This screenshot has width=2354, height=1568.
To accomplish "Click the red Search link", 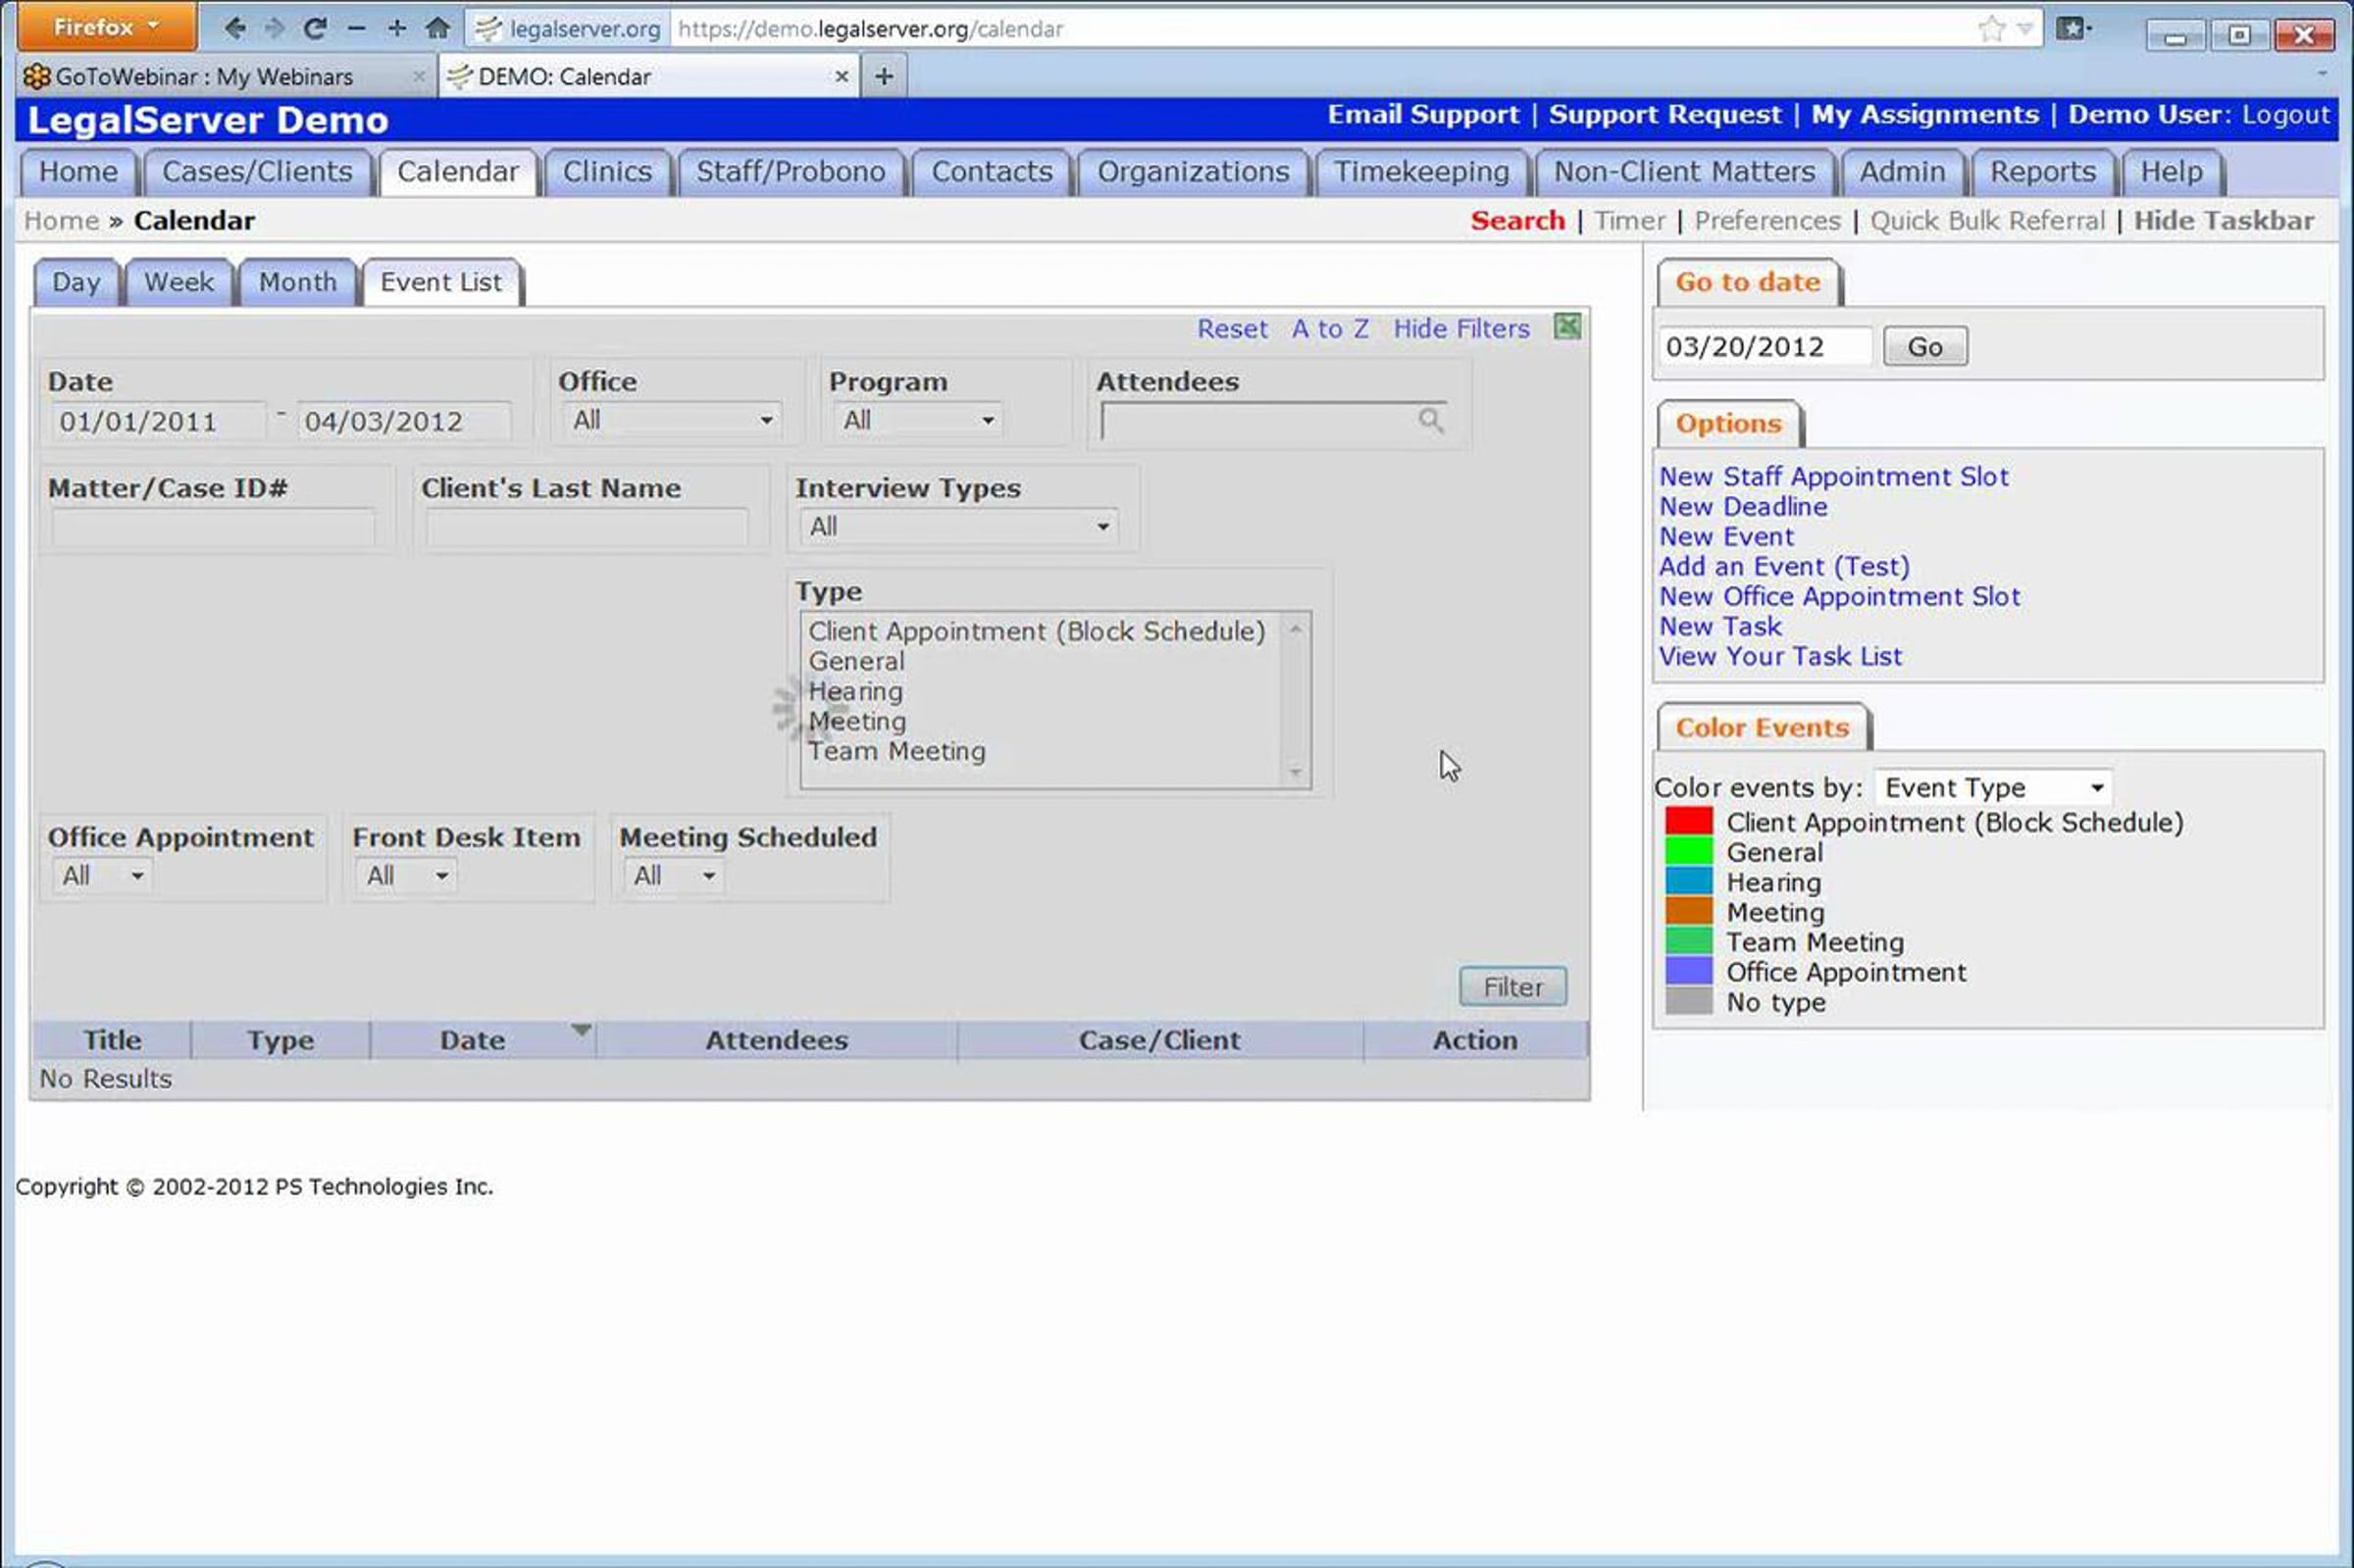I will pos(1517,221).
